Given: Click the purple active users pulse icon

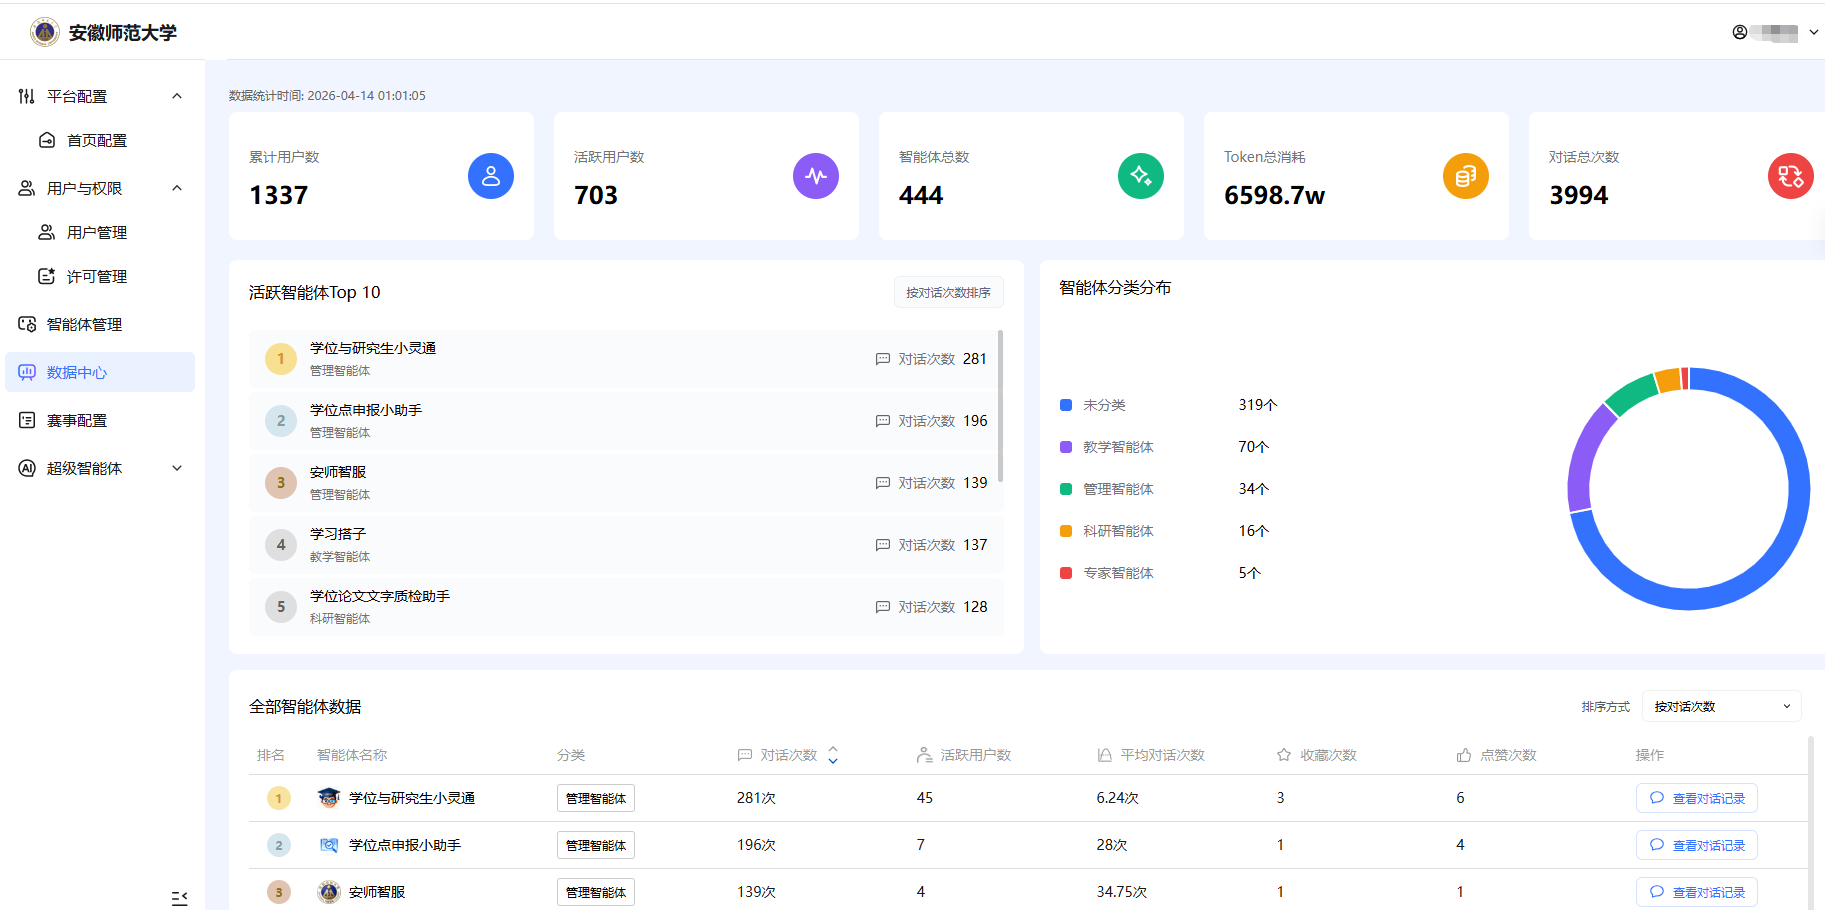Looking at the screenshot, I should pos(815,176).
